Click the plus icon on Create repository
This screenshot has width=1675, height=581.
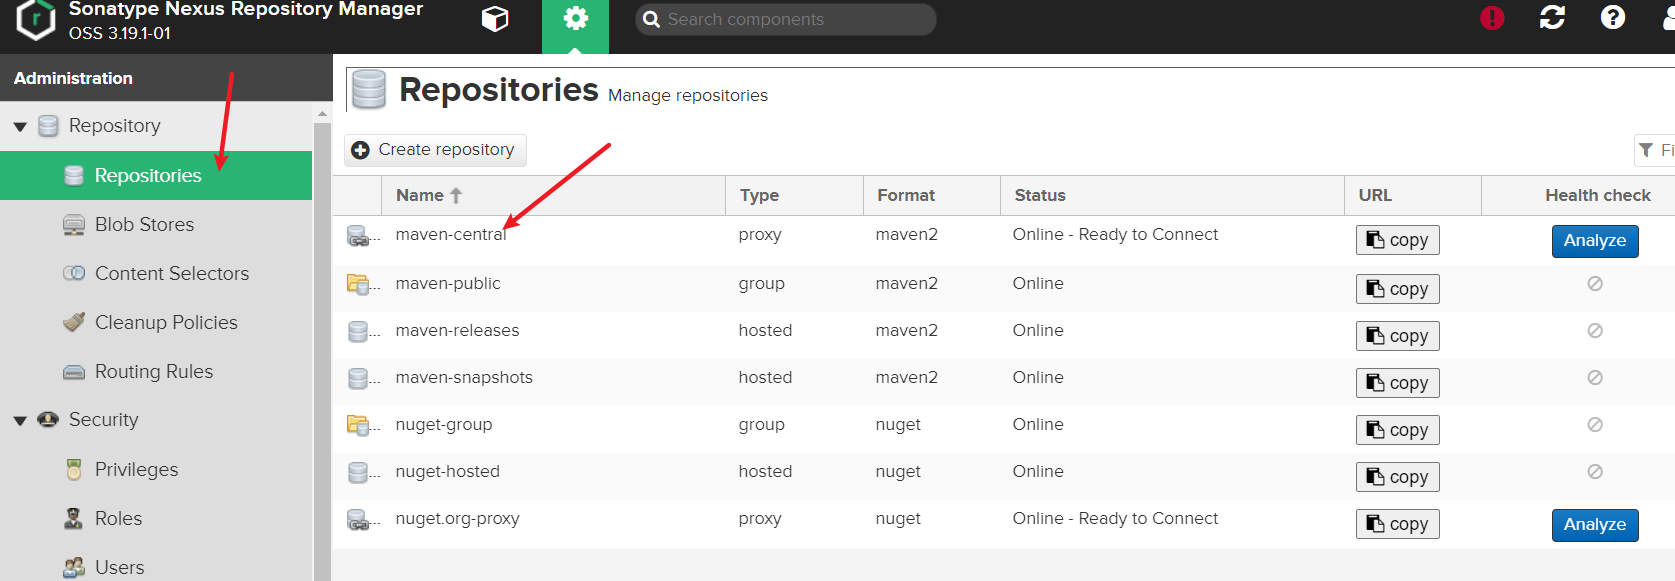[361, 150]
